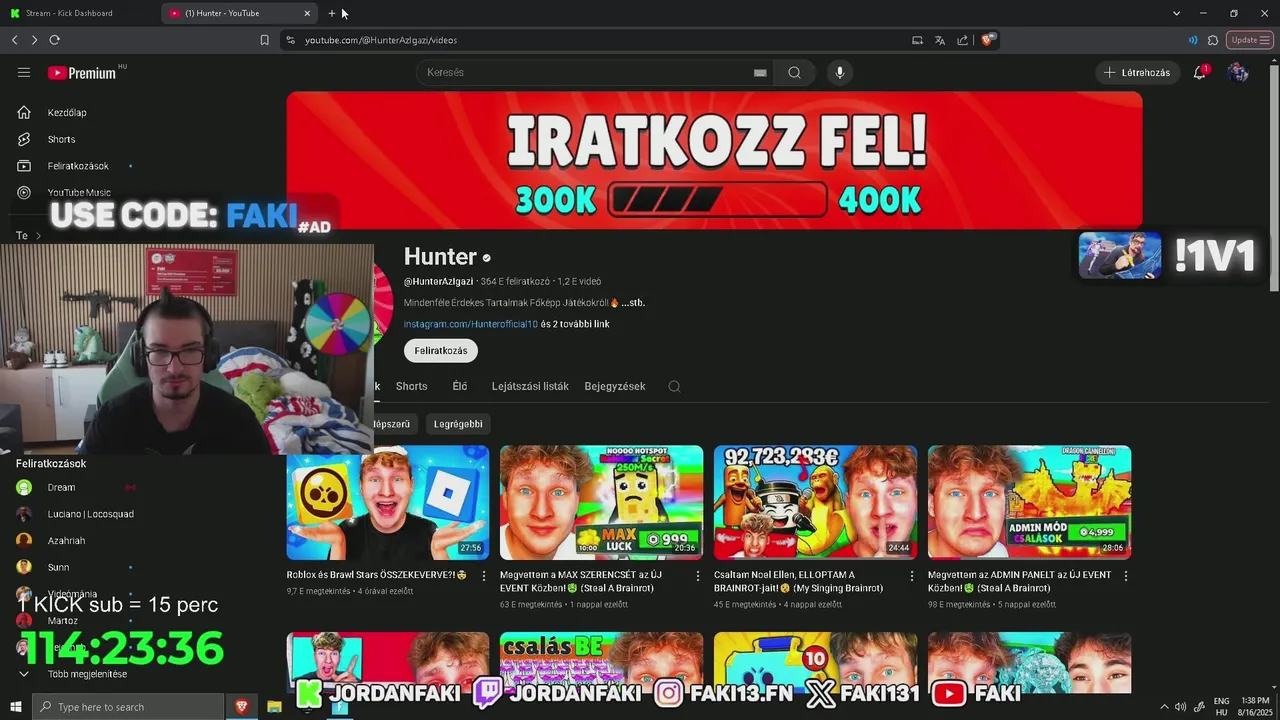This screenshot has height=720, width=1280.
Task: Open the on-screen keyboard icon in search box
Action: [760, 72]
